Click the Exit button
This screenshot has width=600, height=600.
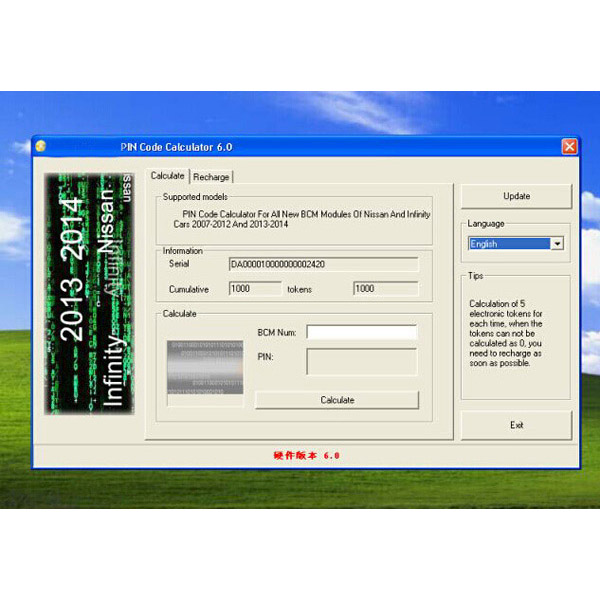516,425
